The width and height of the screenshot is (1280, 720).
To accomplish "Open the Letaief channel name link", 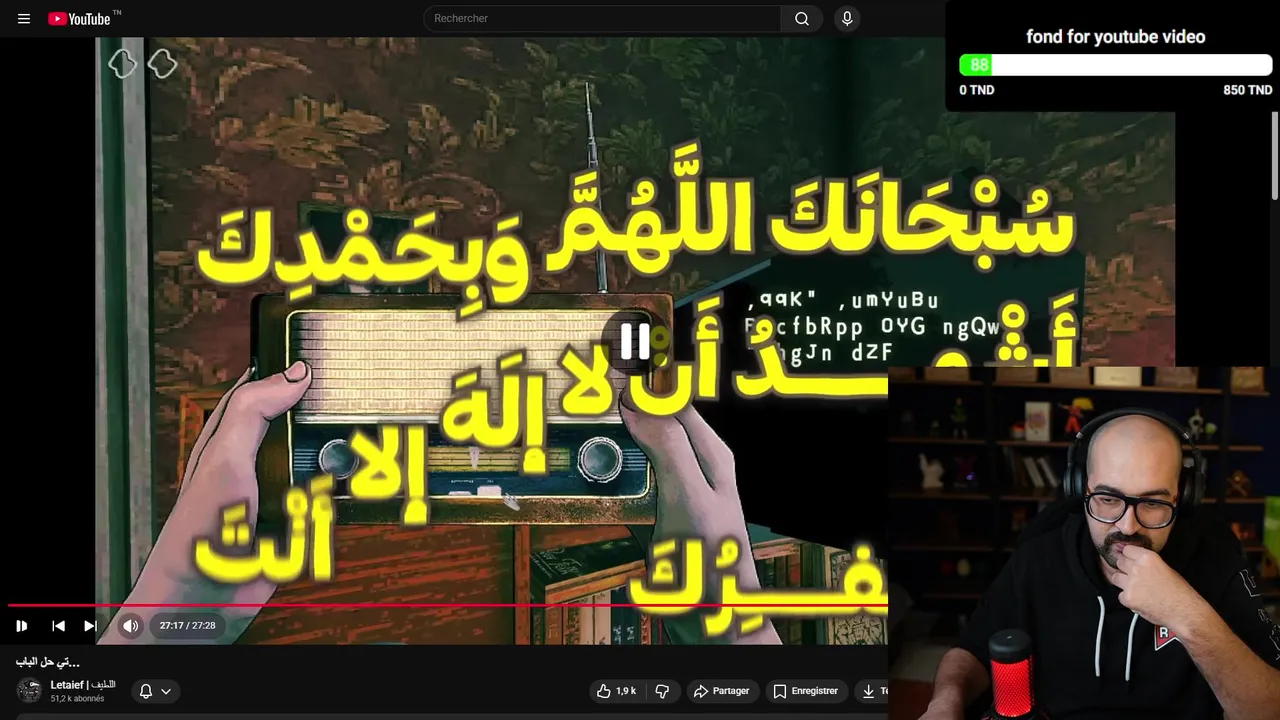I will 83,685.
